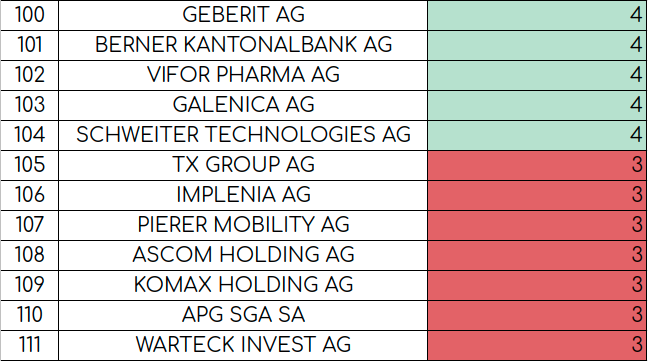Select the red score cell for TX GROUP AG
The image size is (648, 361).
click(537, 165)
